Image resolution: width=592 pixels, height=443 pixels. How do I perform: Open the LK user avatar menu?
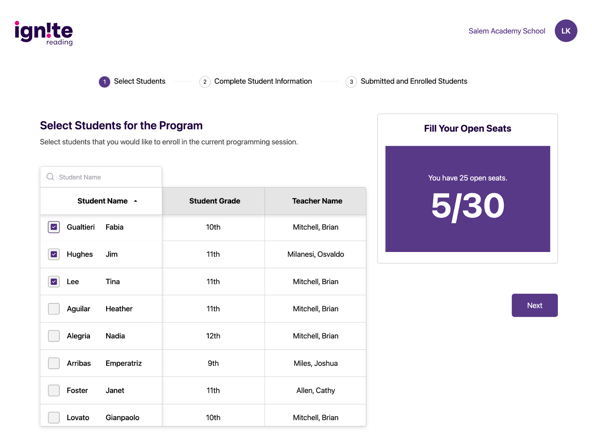(566, 31)
